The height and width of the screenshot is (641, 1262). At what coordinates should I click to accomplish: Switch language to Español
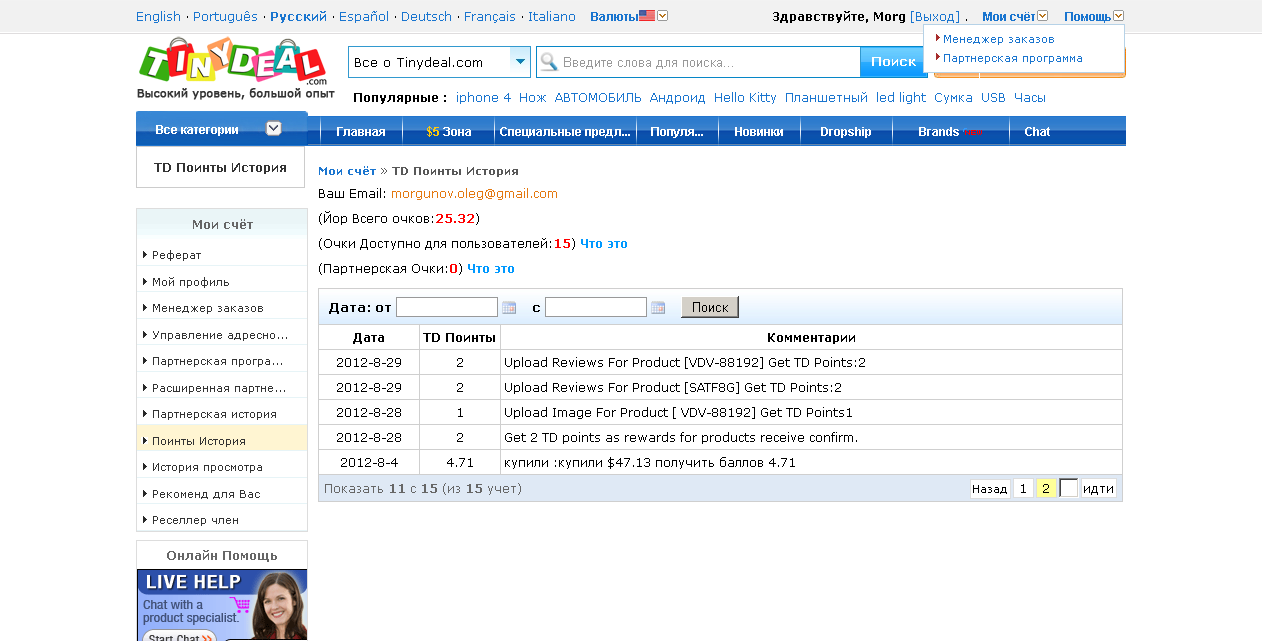coord(364,16)
